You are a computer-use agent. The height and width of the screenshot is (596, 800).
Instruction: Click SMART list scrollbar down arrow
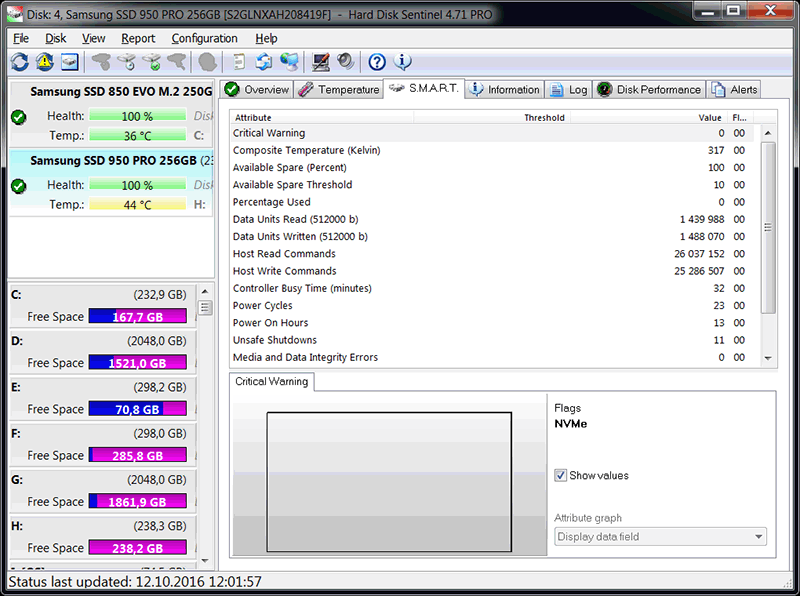coord(768,358)
